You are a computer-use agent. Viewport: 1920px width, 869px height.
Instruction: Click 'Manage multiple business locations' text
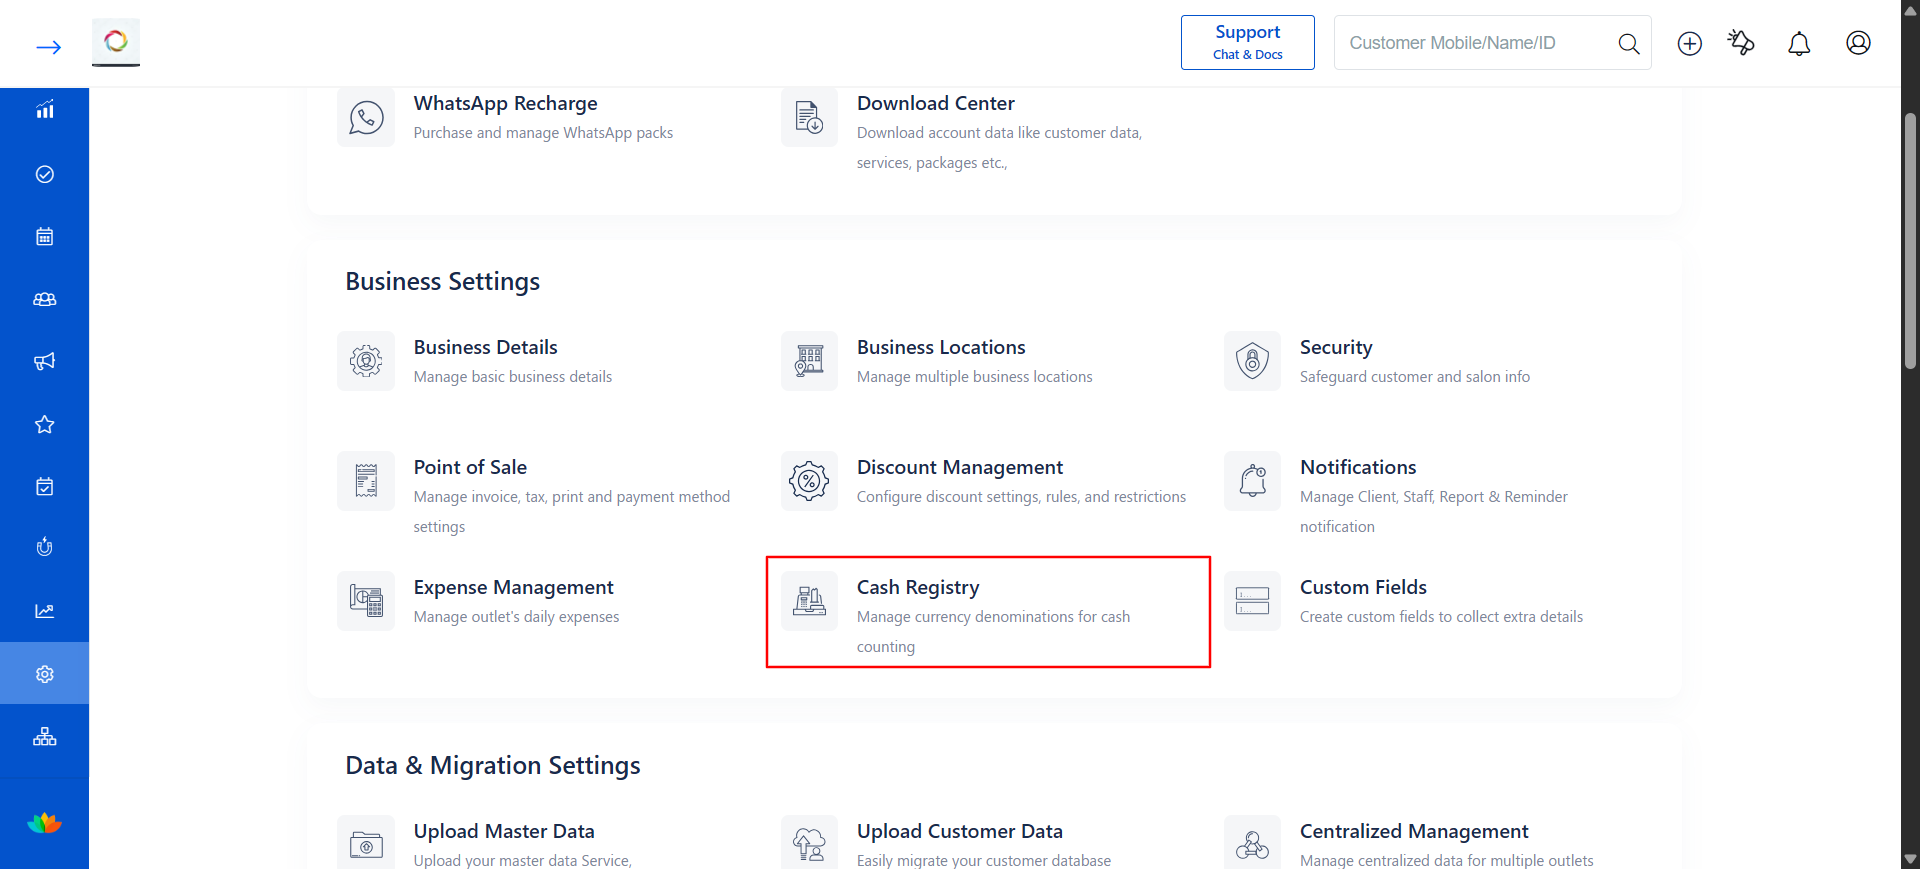pos(975,377)
